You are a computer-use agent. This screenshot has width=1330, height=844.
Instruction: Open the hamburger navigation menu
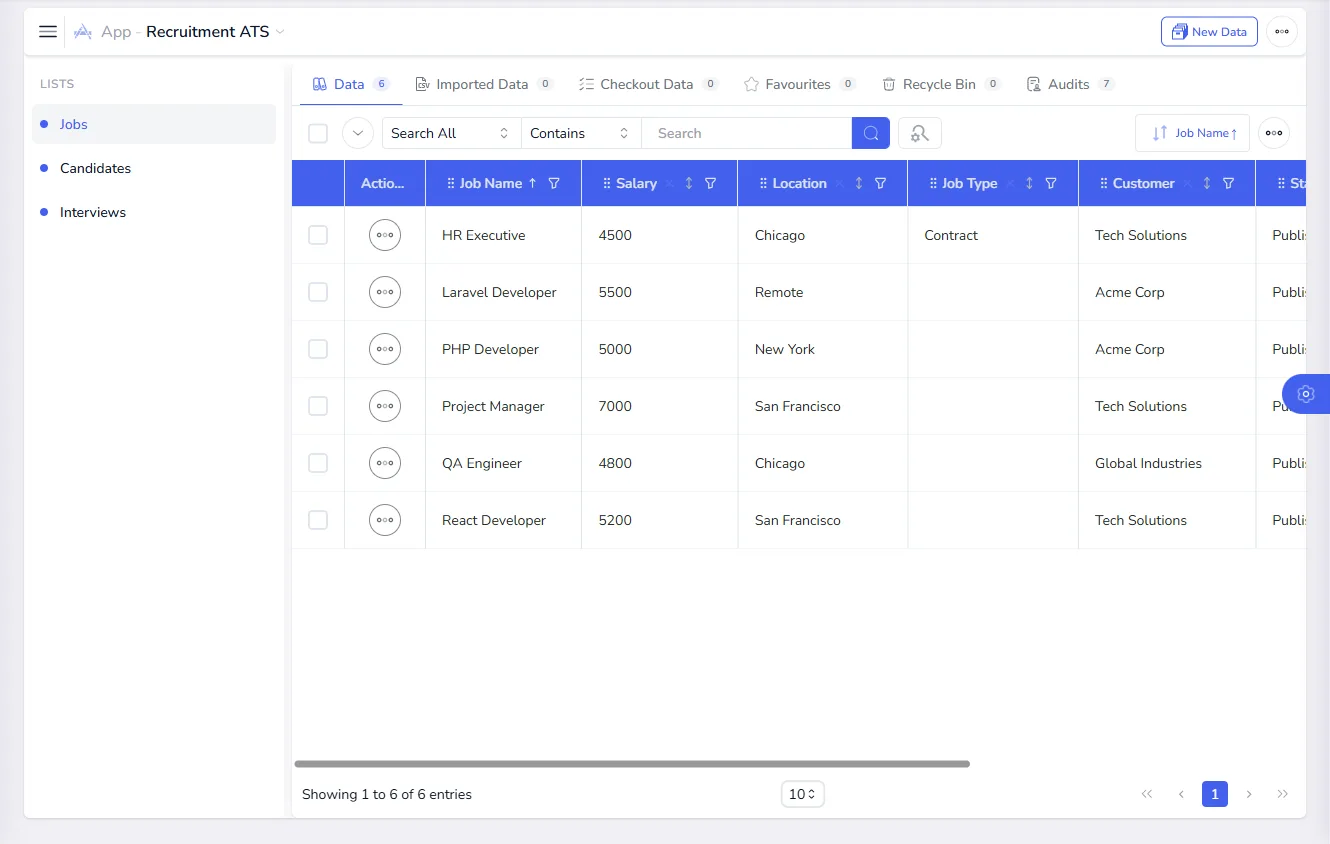(48, 32)
